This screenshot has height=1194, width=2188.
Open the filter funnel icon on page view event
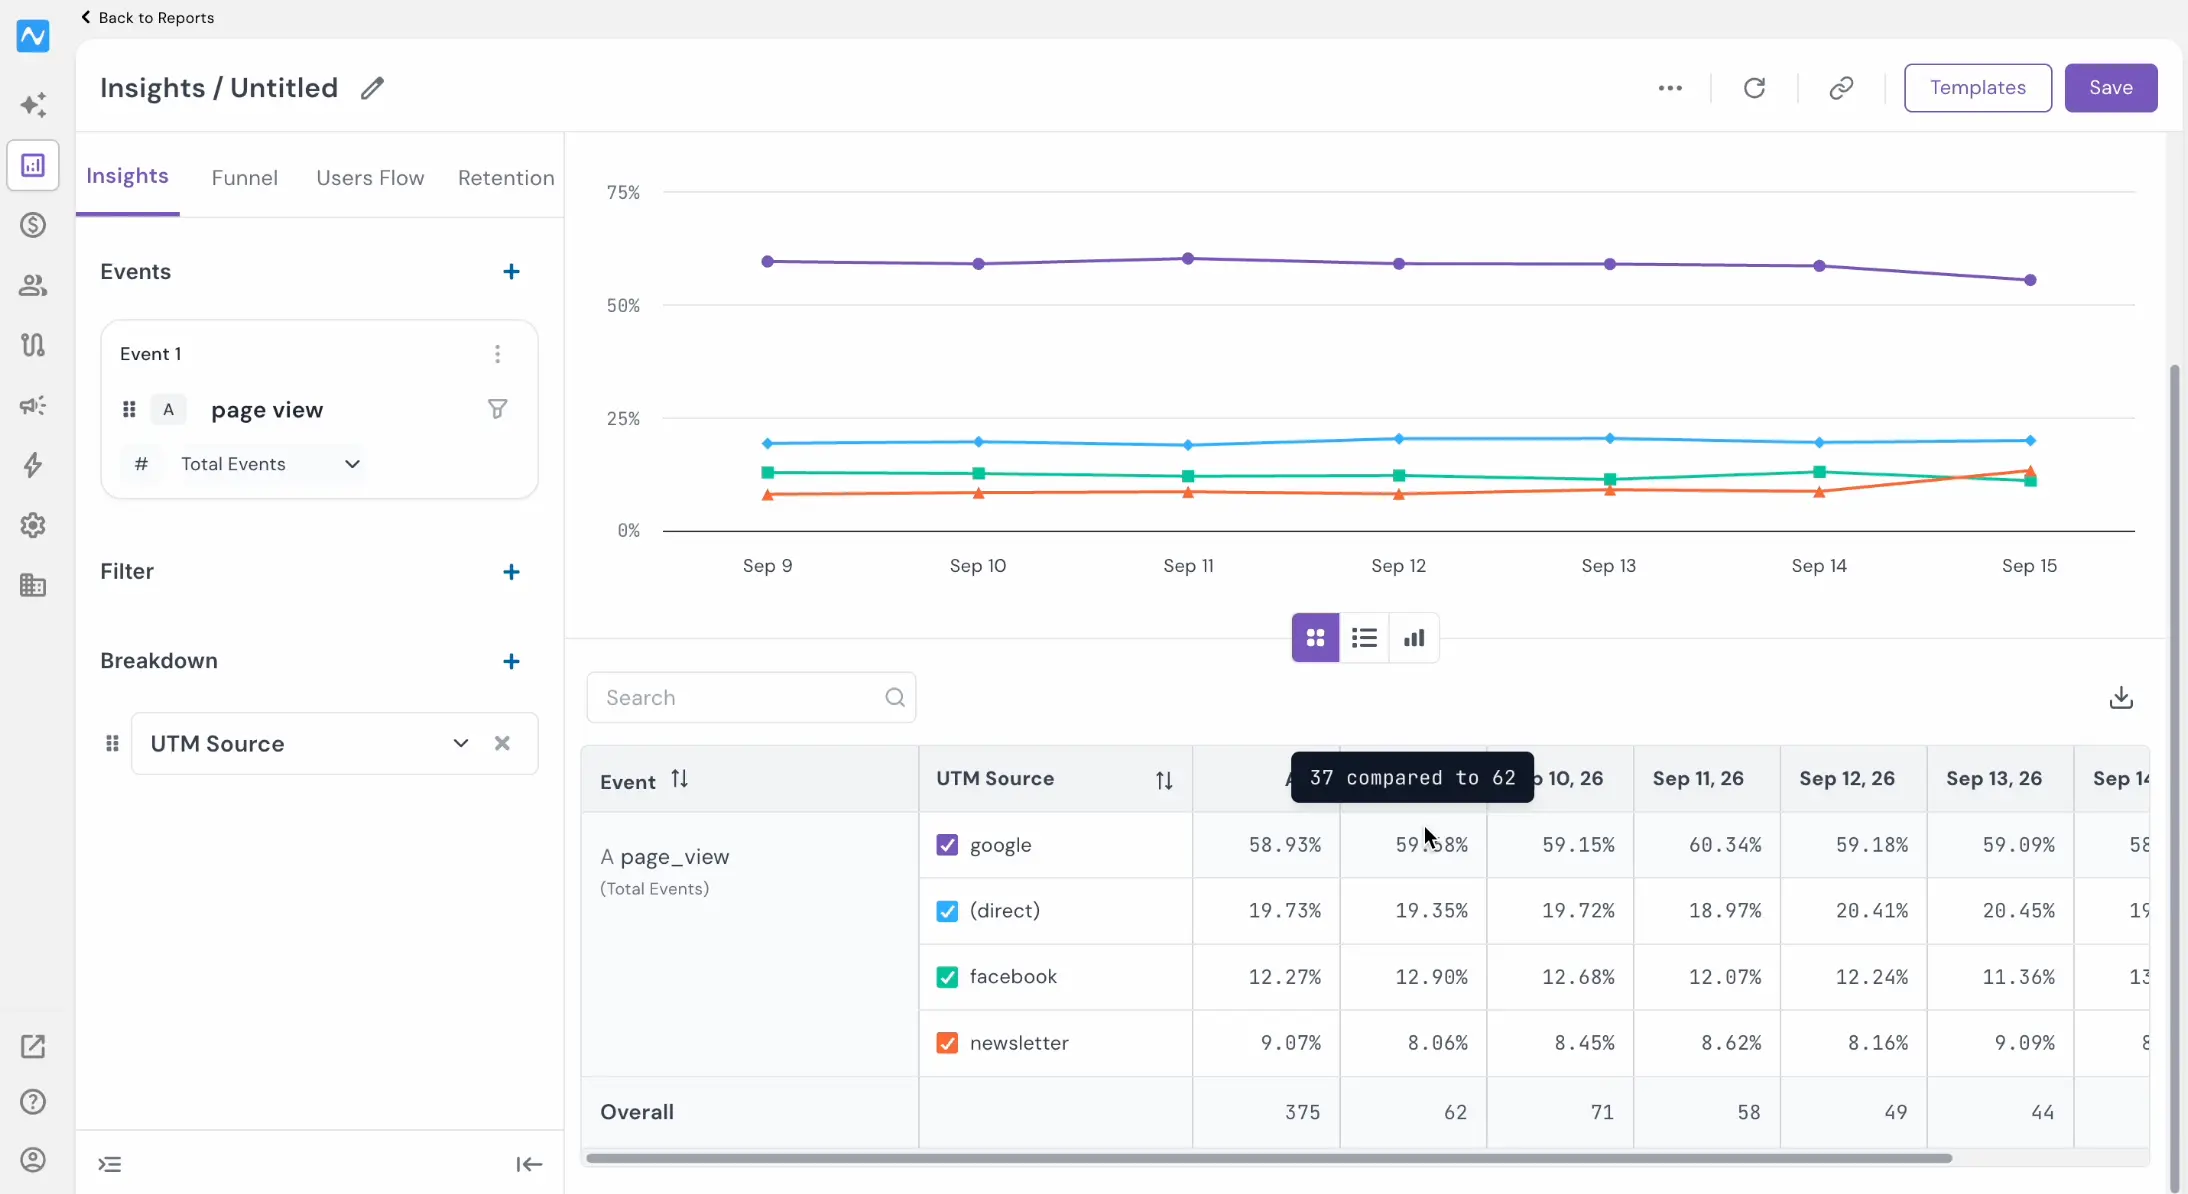click(497, 409)
